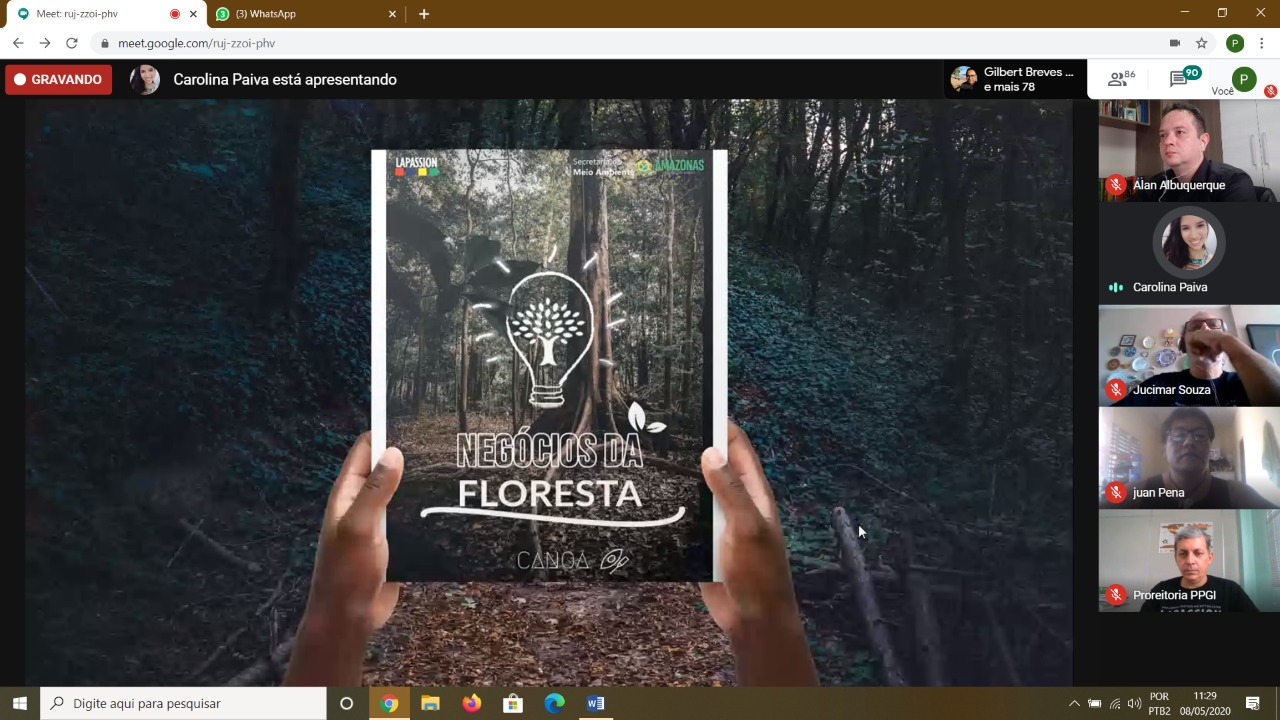
Task: Click the camera permission icon in address bar
Action: tap(1175, 43)
